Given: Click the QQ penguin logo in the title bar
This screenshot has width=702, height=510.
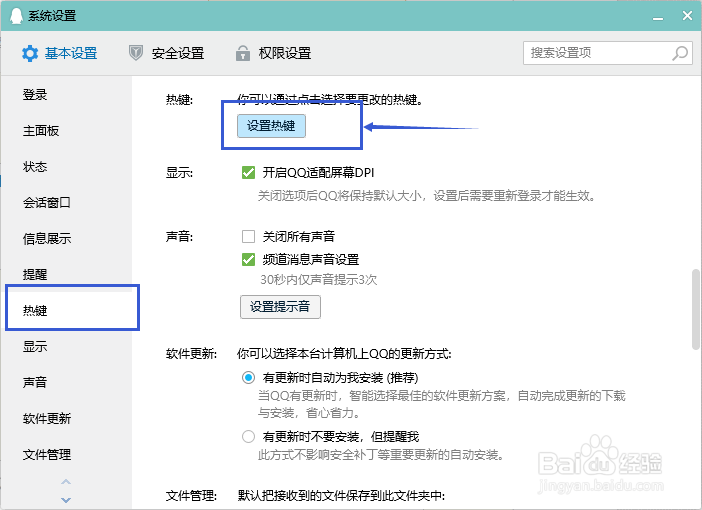Looking at the screenshot, I should point(16,15).
